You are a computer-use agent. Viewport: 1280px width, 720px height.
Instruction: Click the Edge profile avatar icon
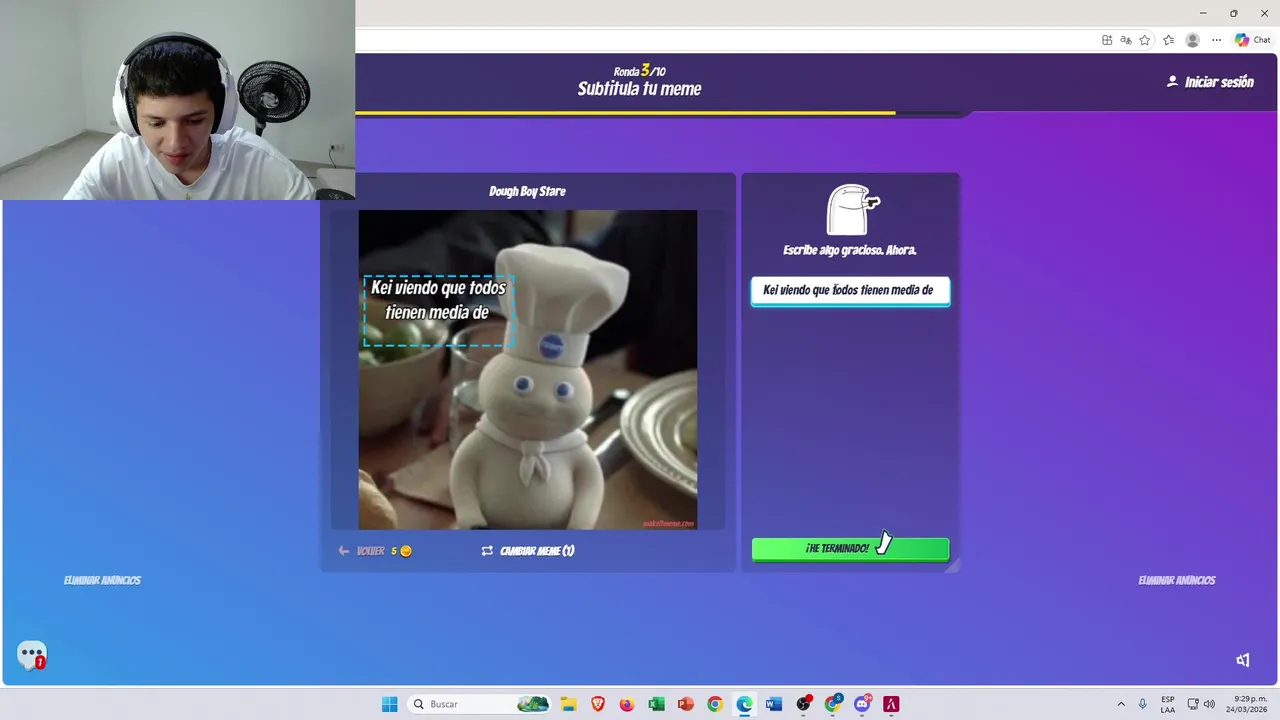pyautogui.click(x=1192, y=40)
